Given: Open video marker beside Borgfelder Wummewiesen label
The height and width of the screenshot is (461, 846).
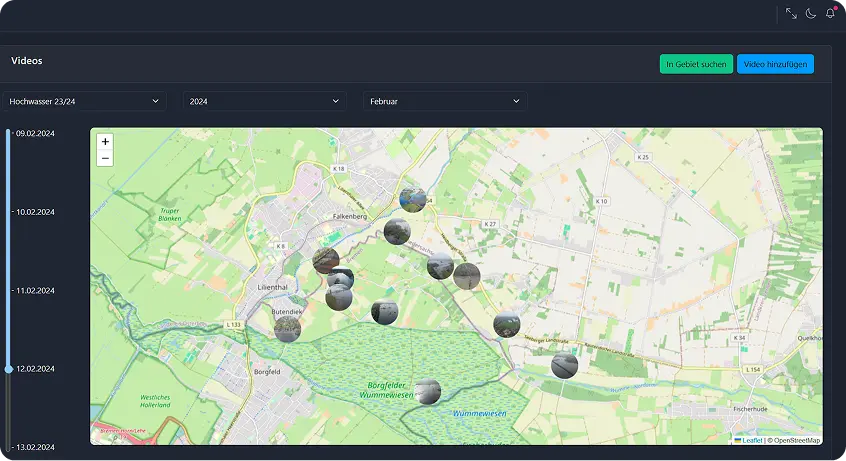Looking at the screenshot, I should 427,391.
